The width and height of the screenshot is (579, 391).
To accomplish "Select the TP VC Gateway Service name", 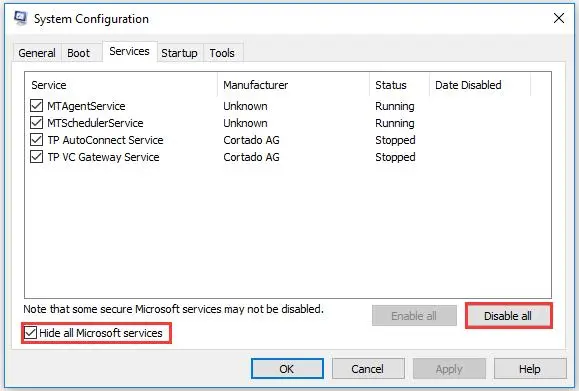I will click(x=103, y=157).
